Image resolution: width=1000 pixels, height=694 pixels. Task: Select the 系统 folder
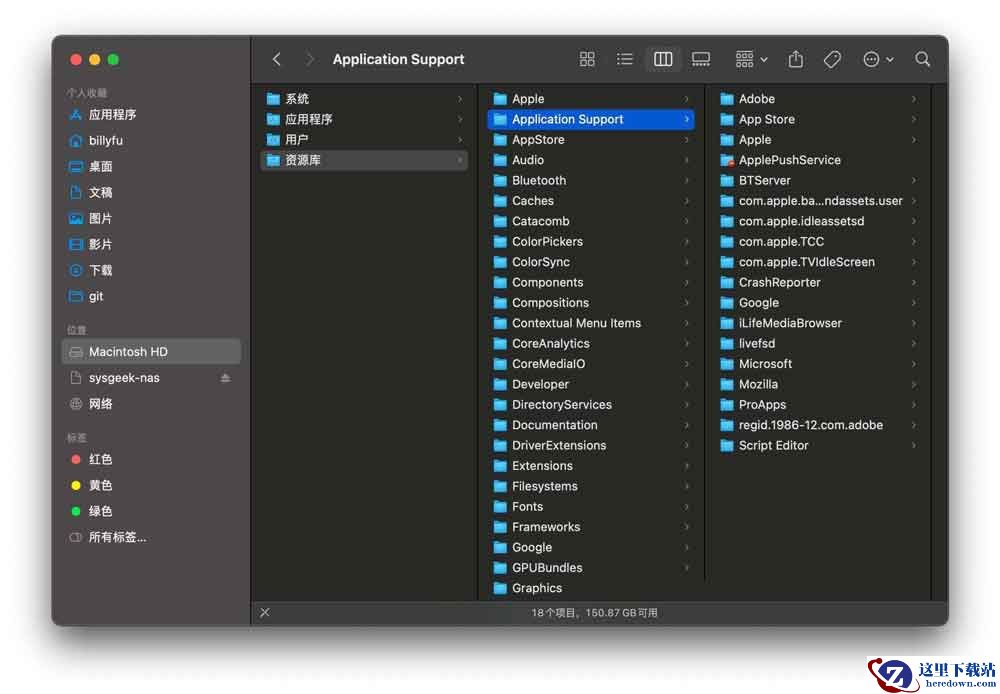click(364, 99)
